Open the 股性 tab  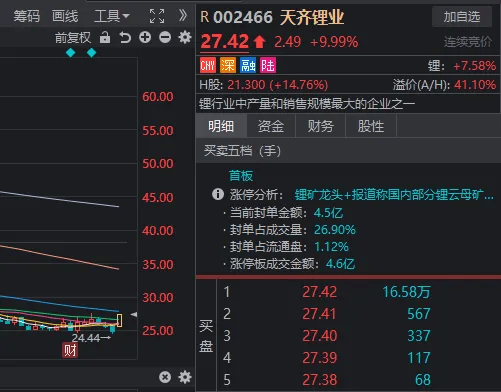tap(371, 126)
